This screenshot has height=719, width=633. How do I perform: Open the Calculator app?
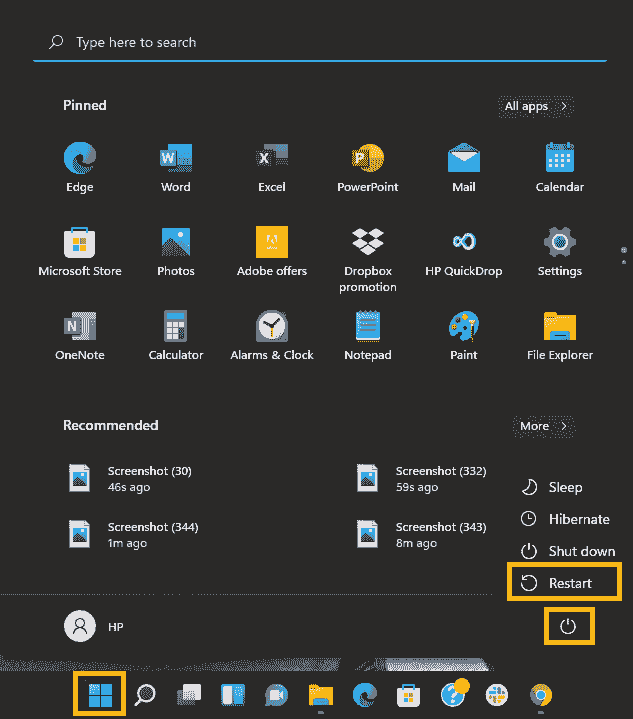tap(176, 328)
